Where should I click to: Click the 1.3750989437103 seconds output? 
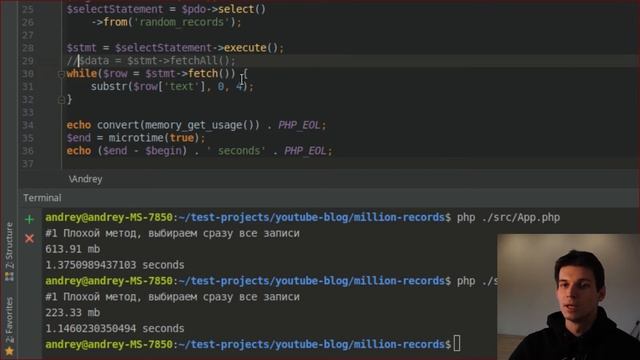coord(115,265)
